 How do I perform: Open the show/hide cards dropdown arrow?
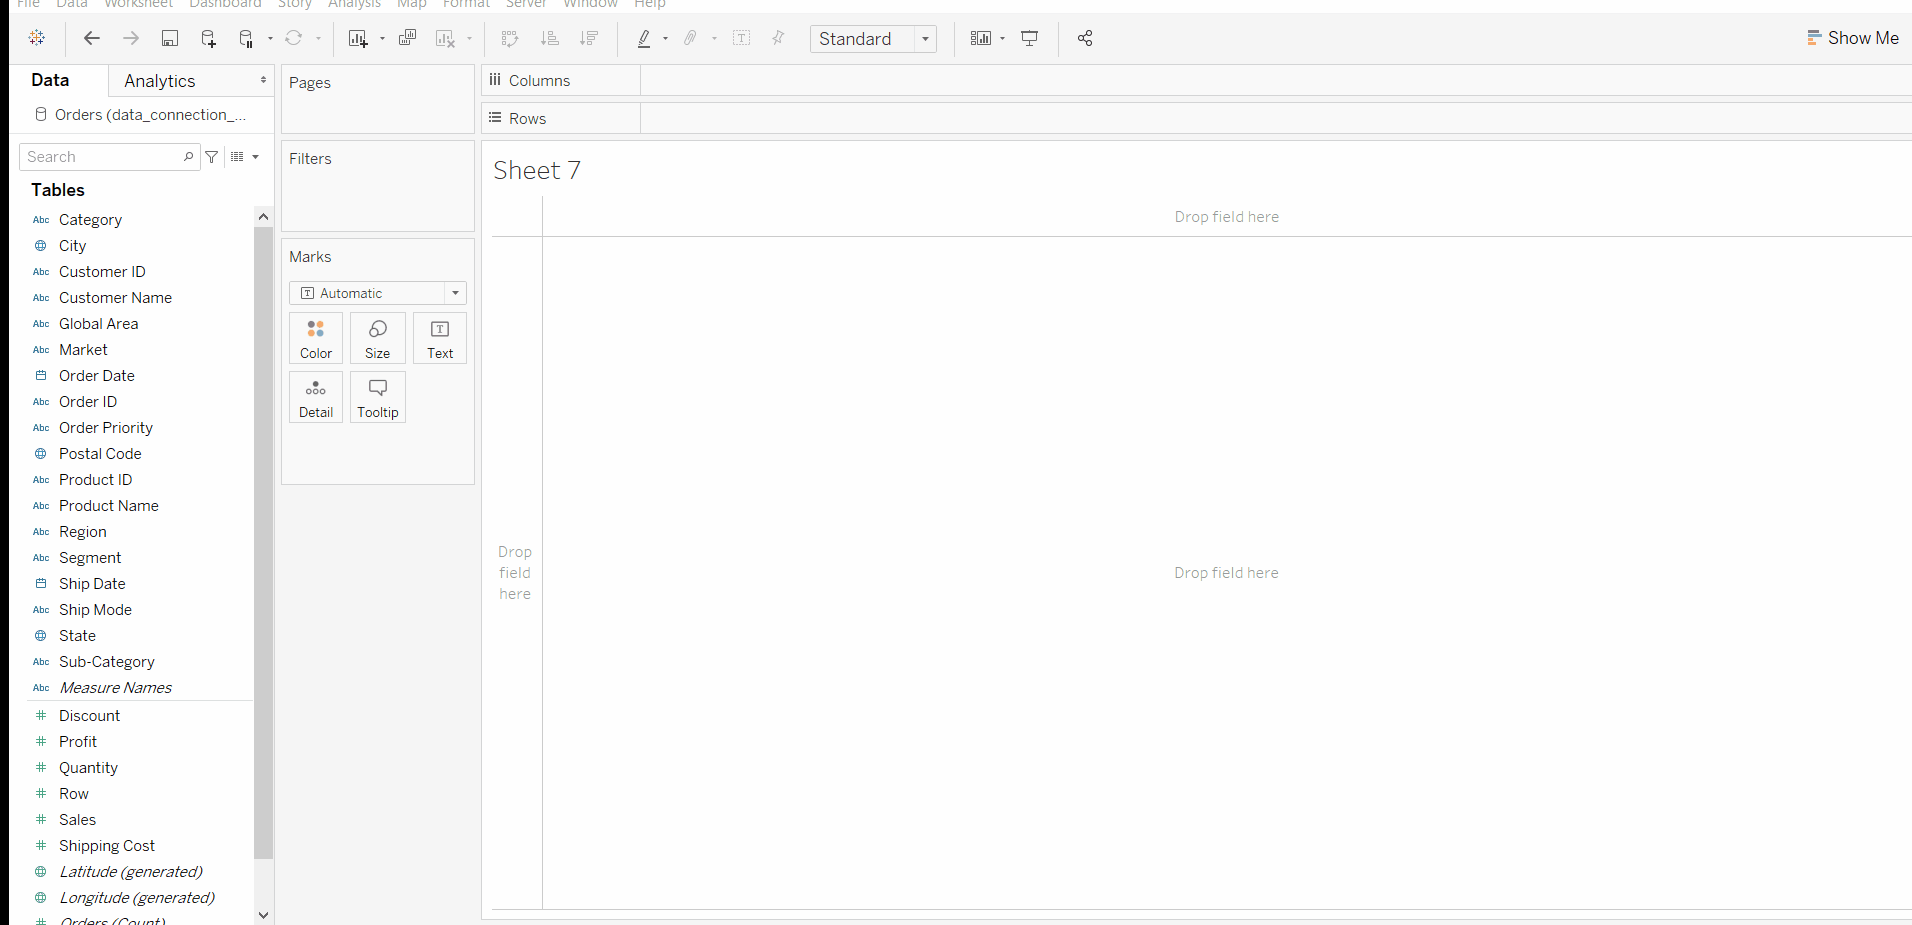tap(1002, 39)
